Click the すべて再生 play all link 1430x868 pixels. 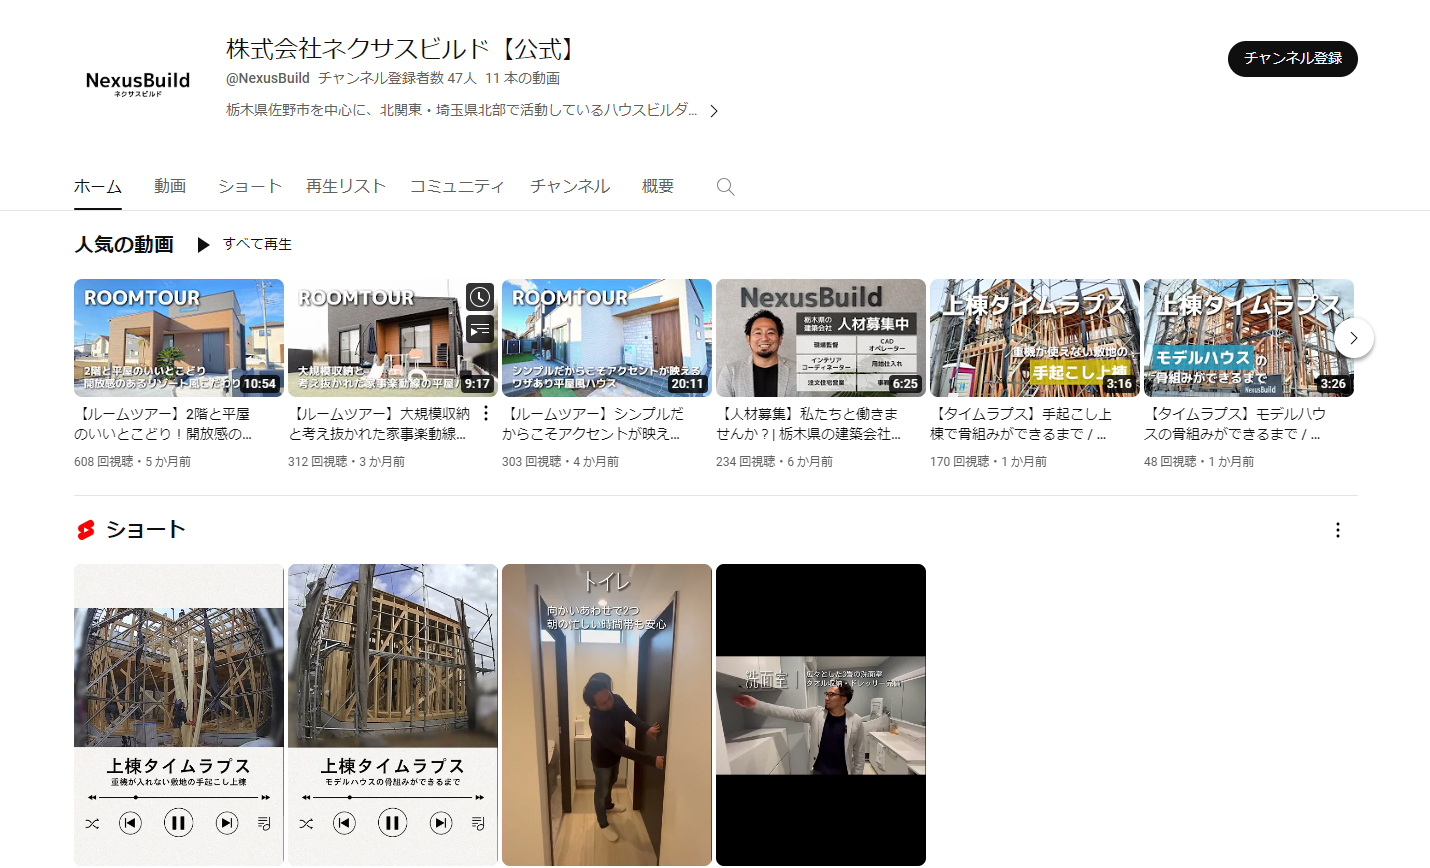pos(257,245)
